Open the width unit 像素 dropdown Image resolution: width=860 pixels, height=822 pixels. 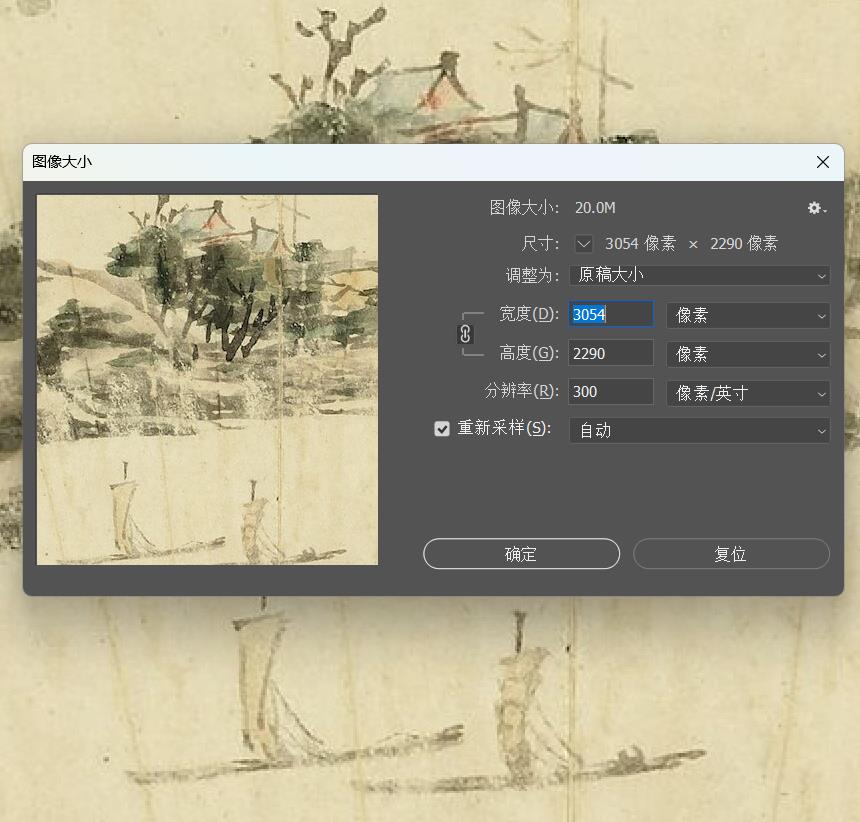(x=748, y=315)
